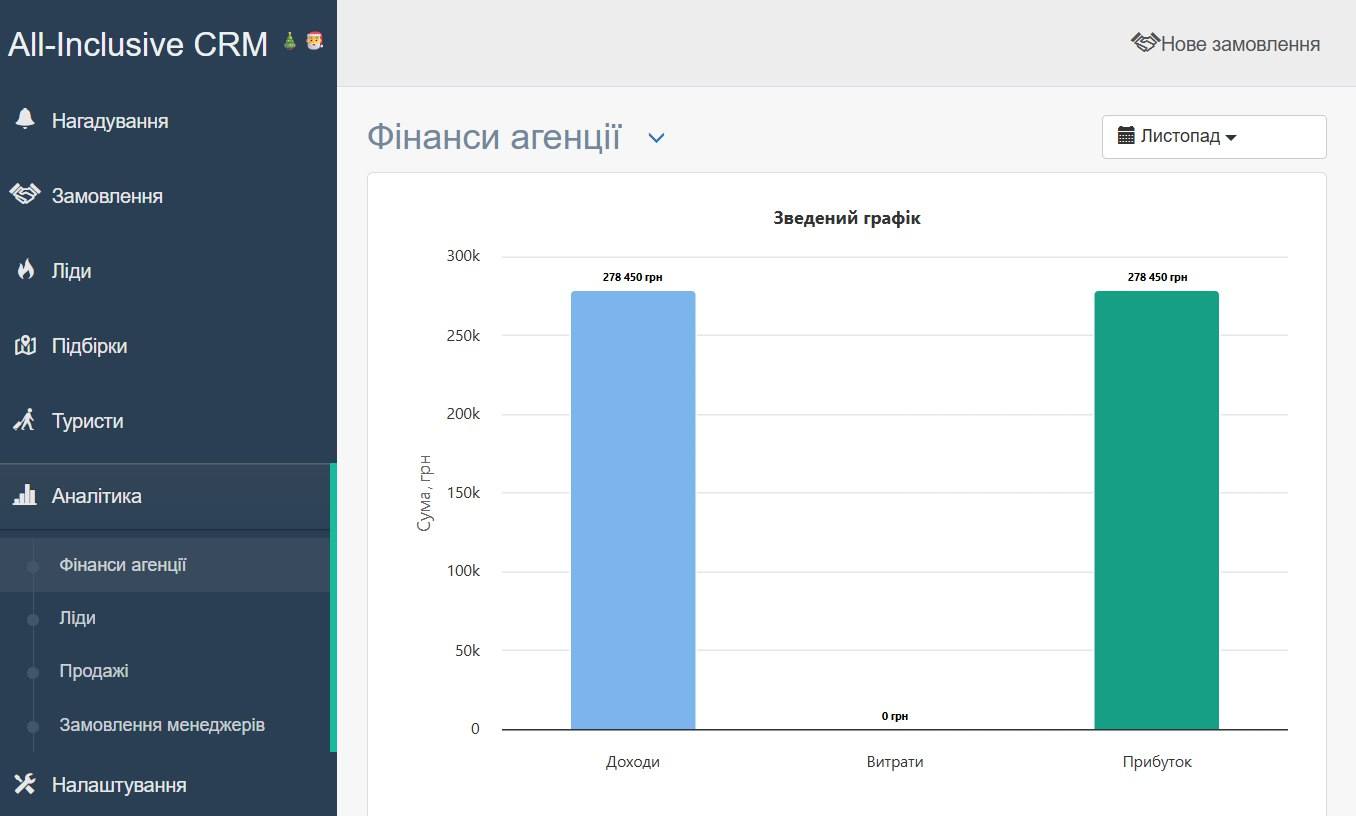Click the bar chart icon beside Аналітика

coord(25,496)
